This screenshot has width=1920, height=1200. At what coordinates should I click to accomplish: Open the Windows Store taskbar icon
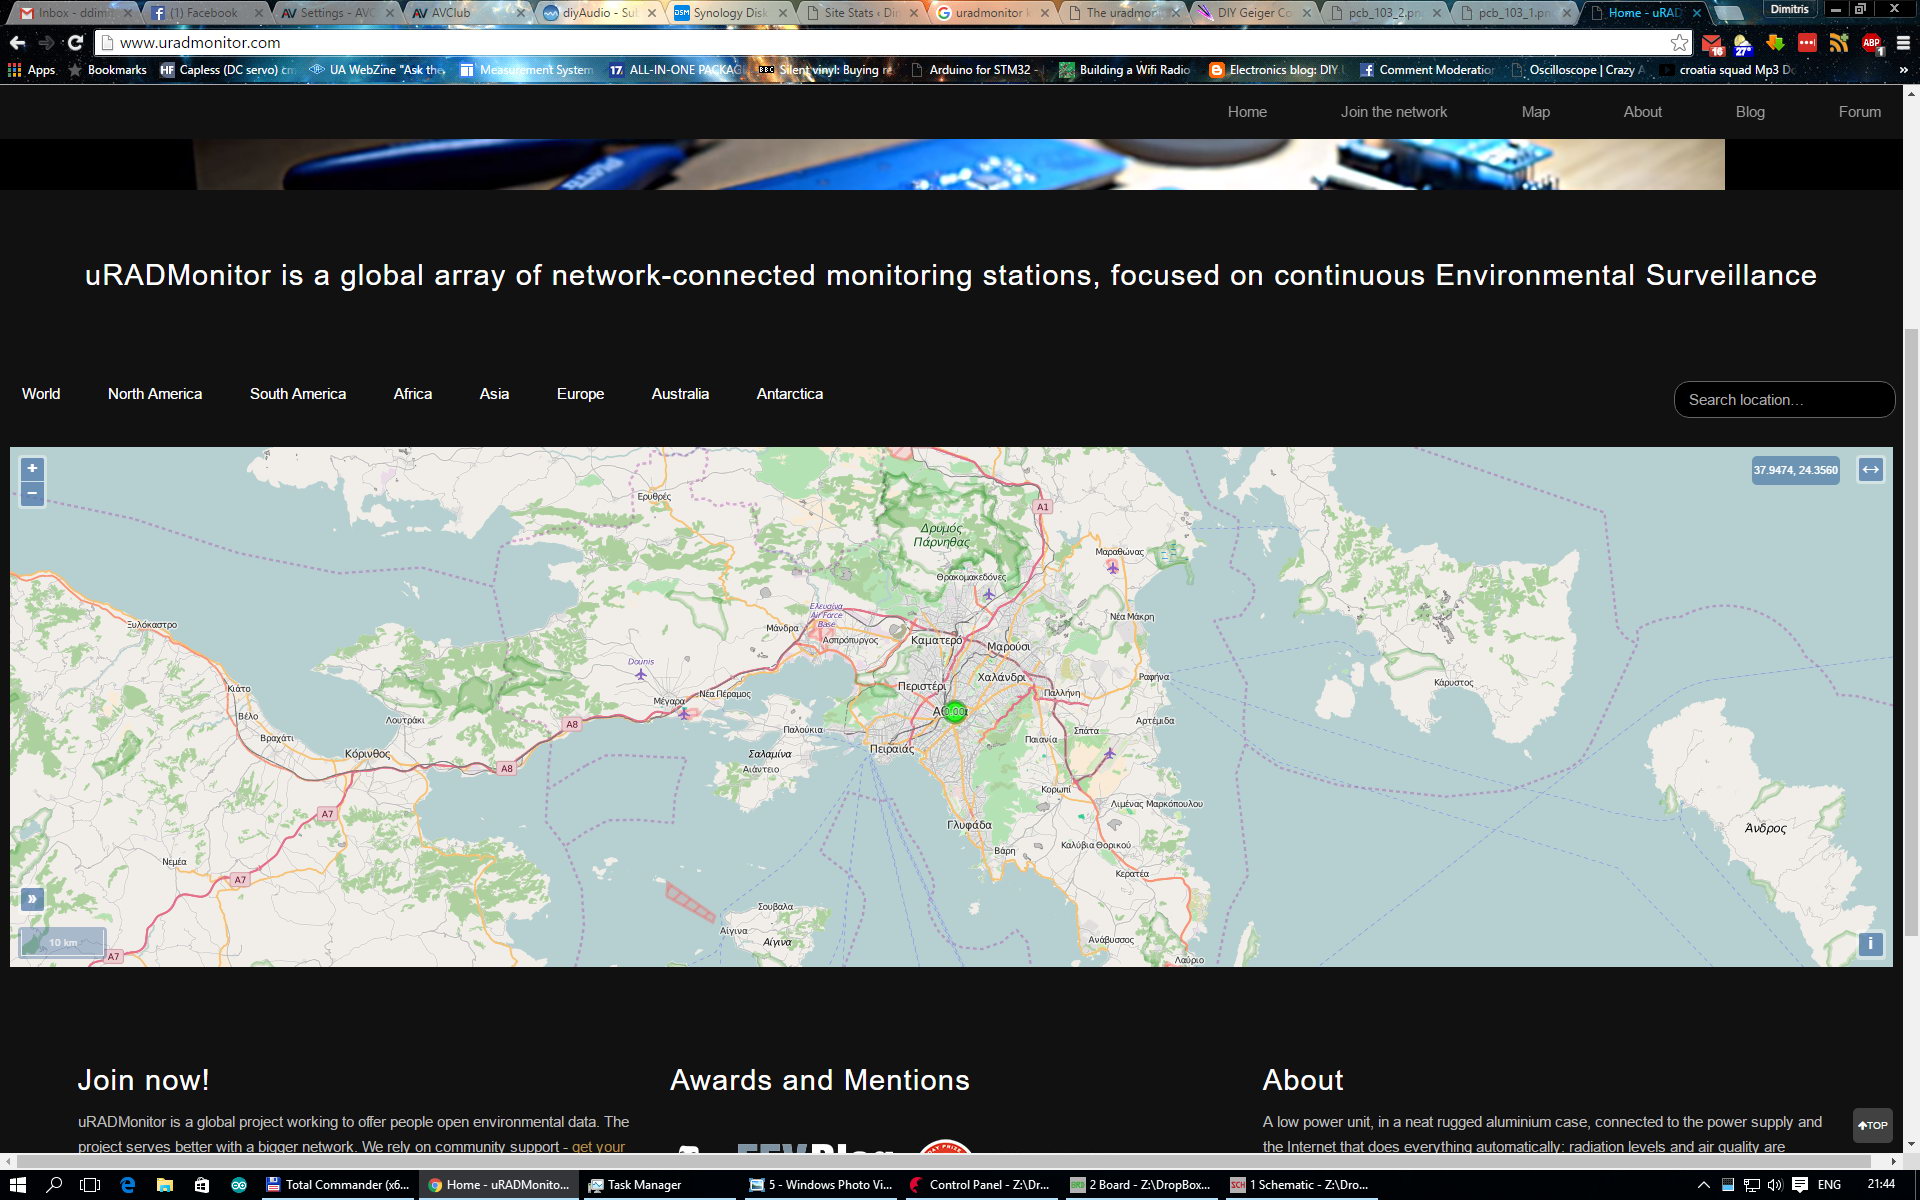(202, 1184)
